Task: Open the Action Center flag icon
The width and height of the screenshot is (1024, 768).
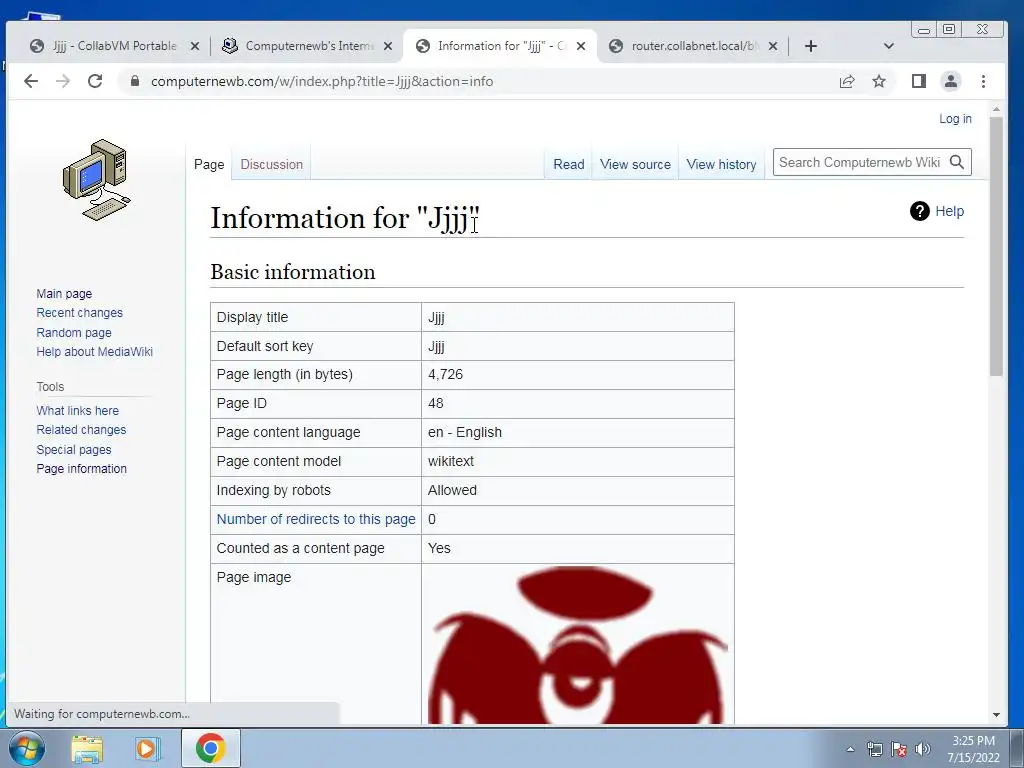Action: (899, 749)
